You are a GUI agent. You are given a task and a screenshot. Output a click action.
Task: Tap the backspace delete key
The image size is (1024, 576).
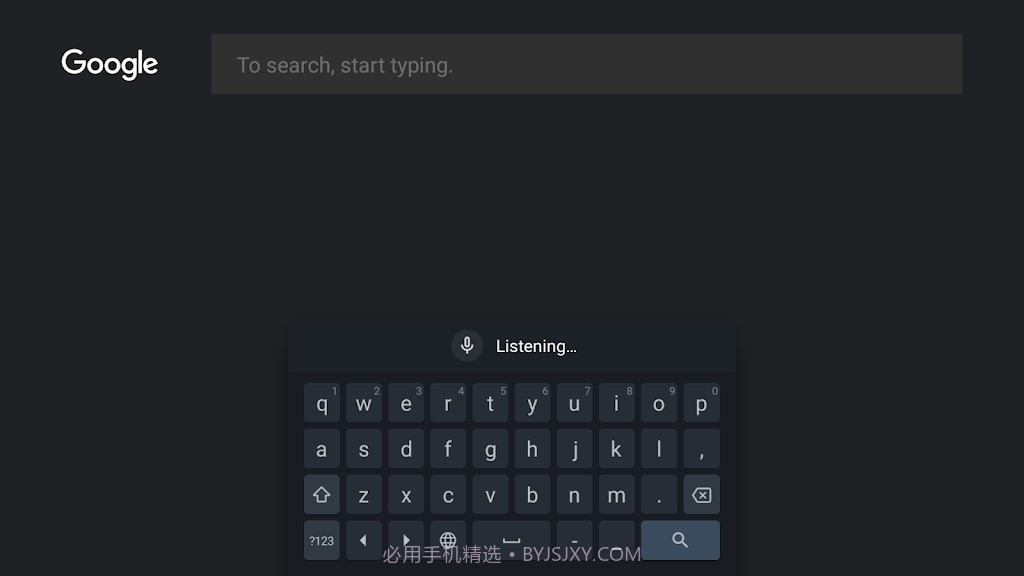point(701,494)
